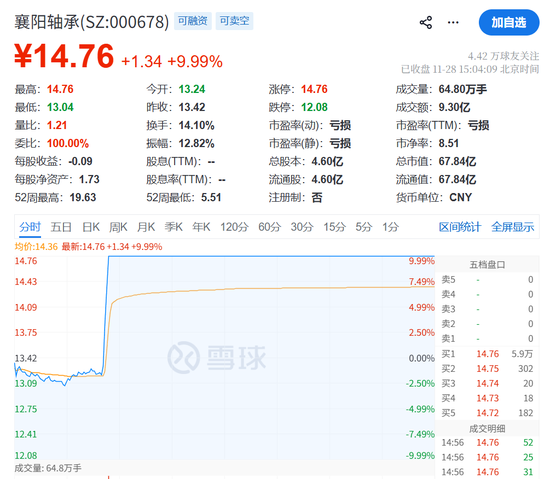The height and width of the screenshot is (479, 550).
Task: Click the 总市值 value 67.84亿
Action: [457, 161]
